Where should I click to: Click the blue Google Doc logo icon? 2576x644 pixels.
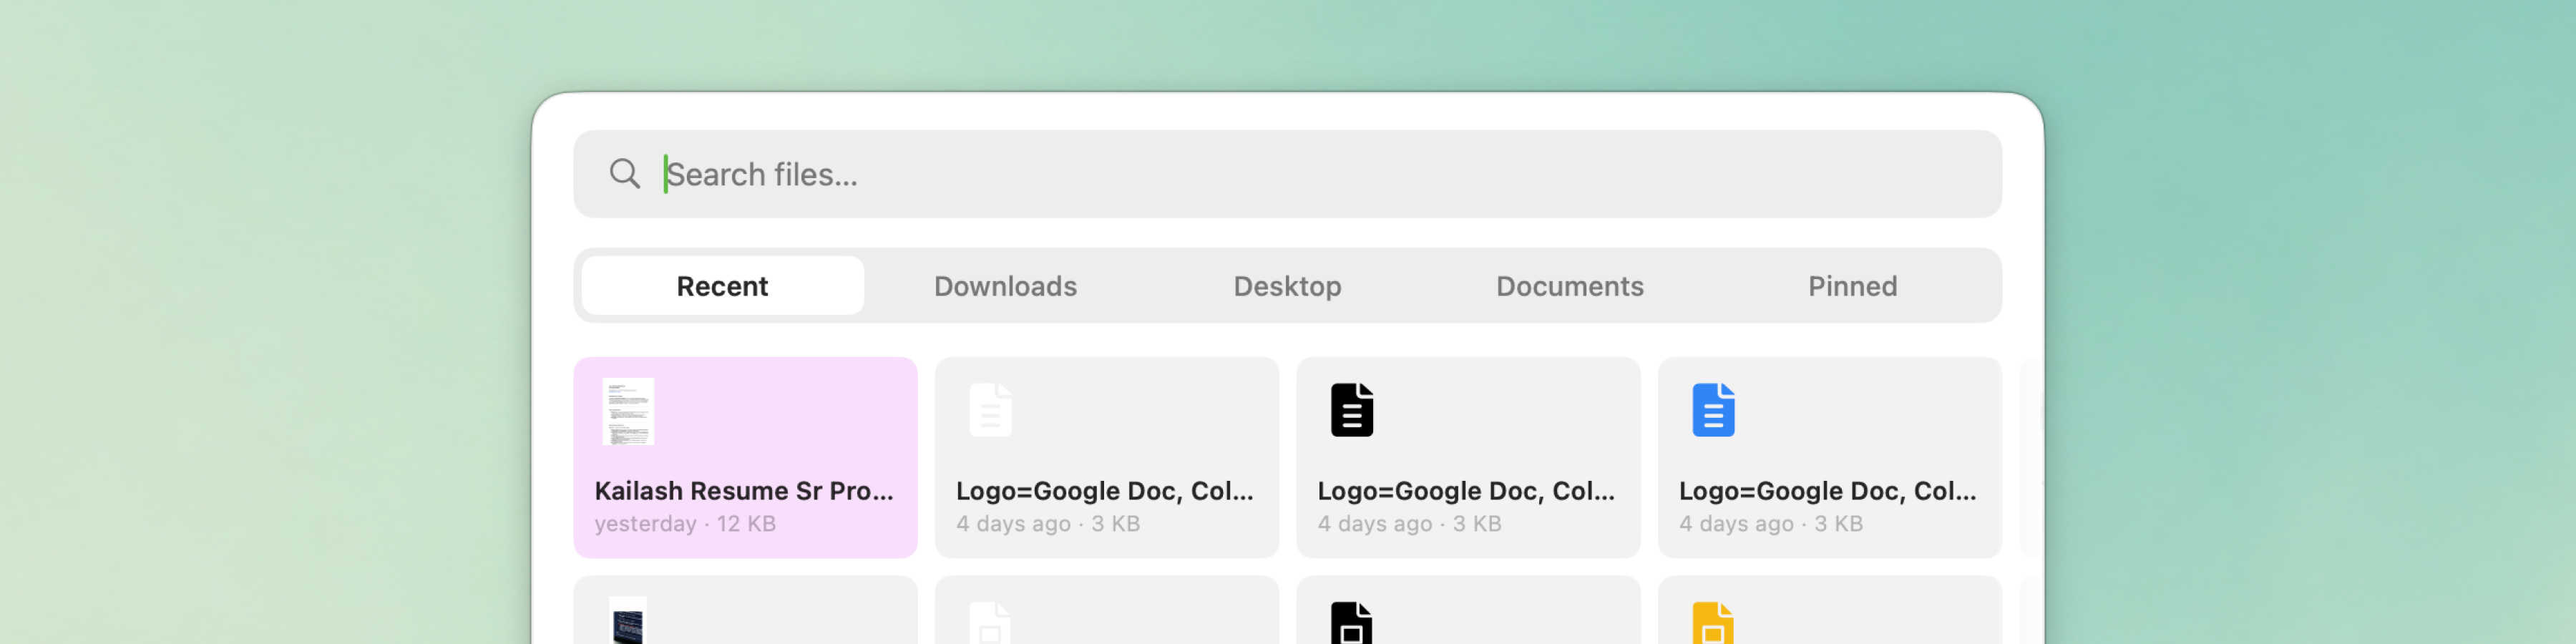click(1713, 410)
